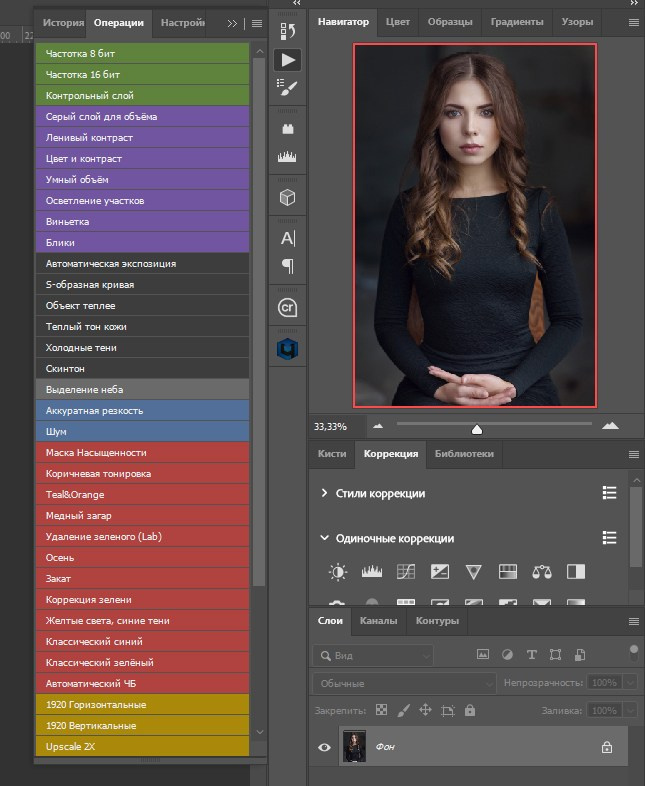Toggle pixel layer filter
The height and width of the screenshot is (786, 645).
pyautogui.click(x=483, y=654)
